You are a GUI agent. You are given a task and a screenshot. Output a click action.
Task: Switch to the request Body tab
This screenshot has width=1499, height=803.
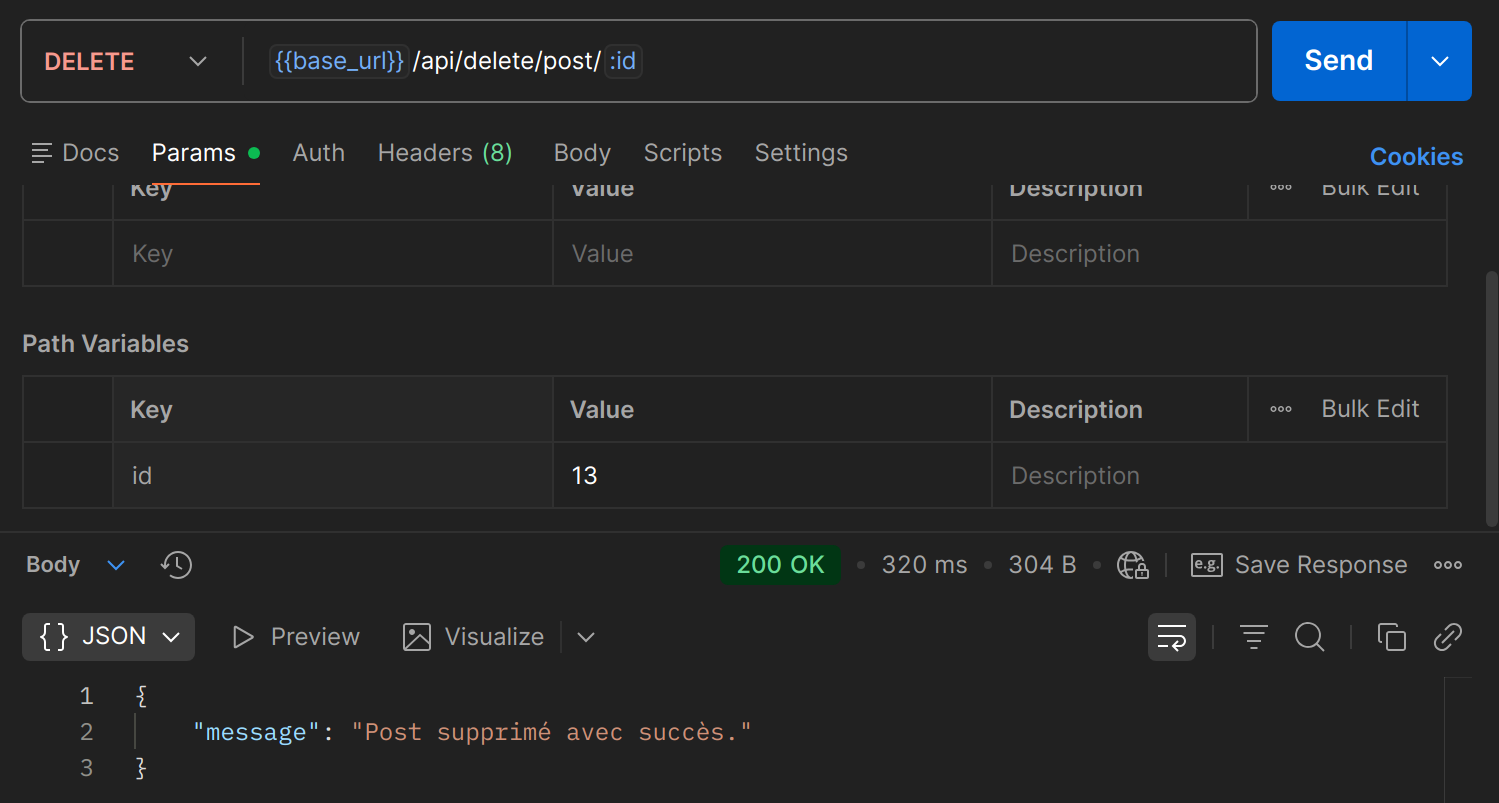pyautogui.click(x=582, y=153)
